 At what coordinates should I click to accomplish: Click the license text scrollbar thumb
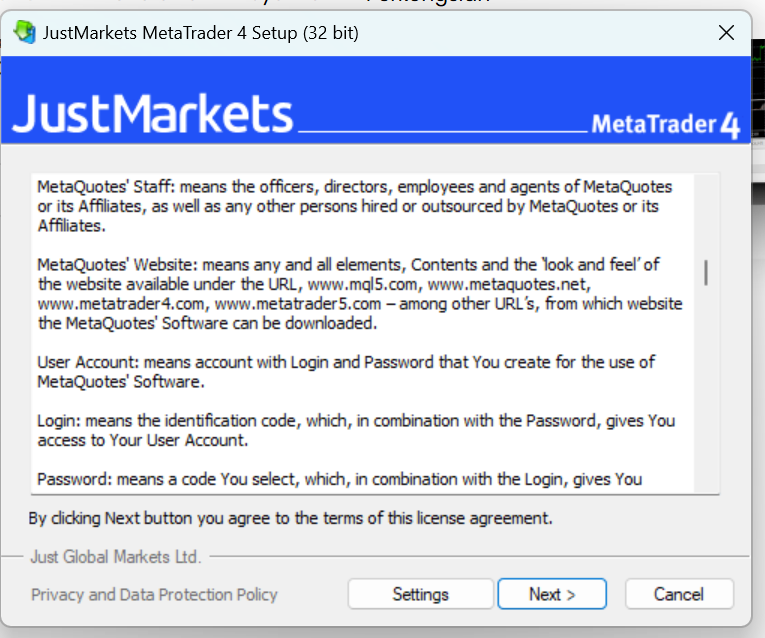pyautogui.click(x=705, y=273)
